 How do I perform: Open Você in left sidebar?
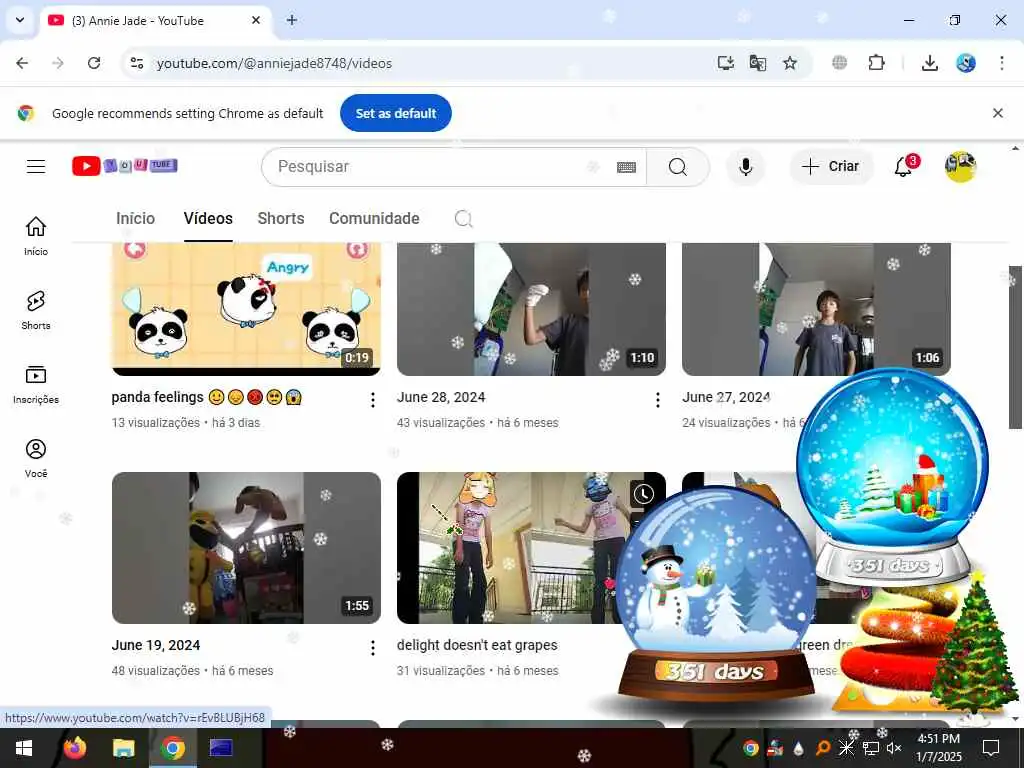[x=36, y=458]
